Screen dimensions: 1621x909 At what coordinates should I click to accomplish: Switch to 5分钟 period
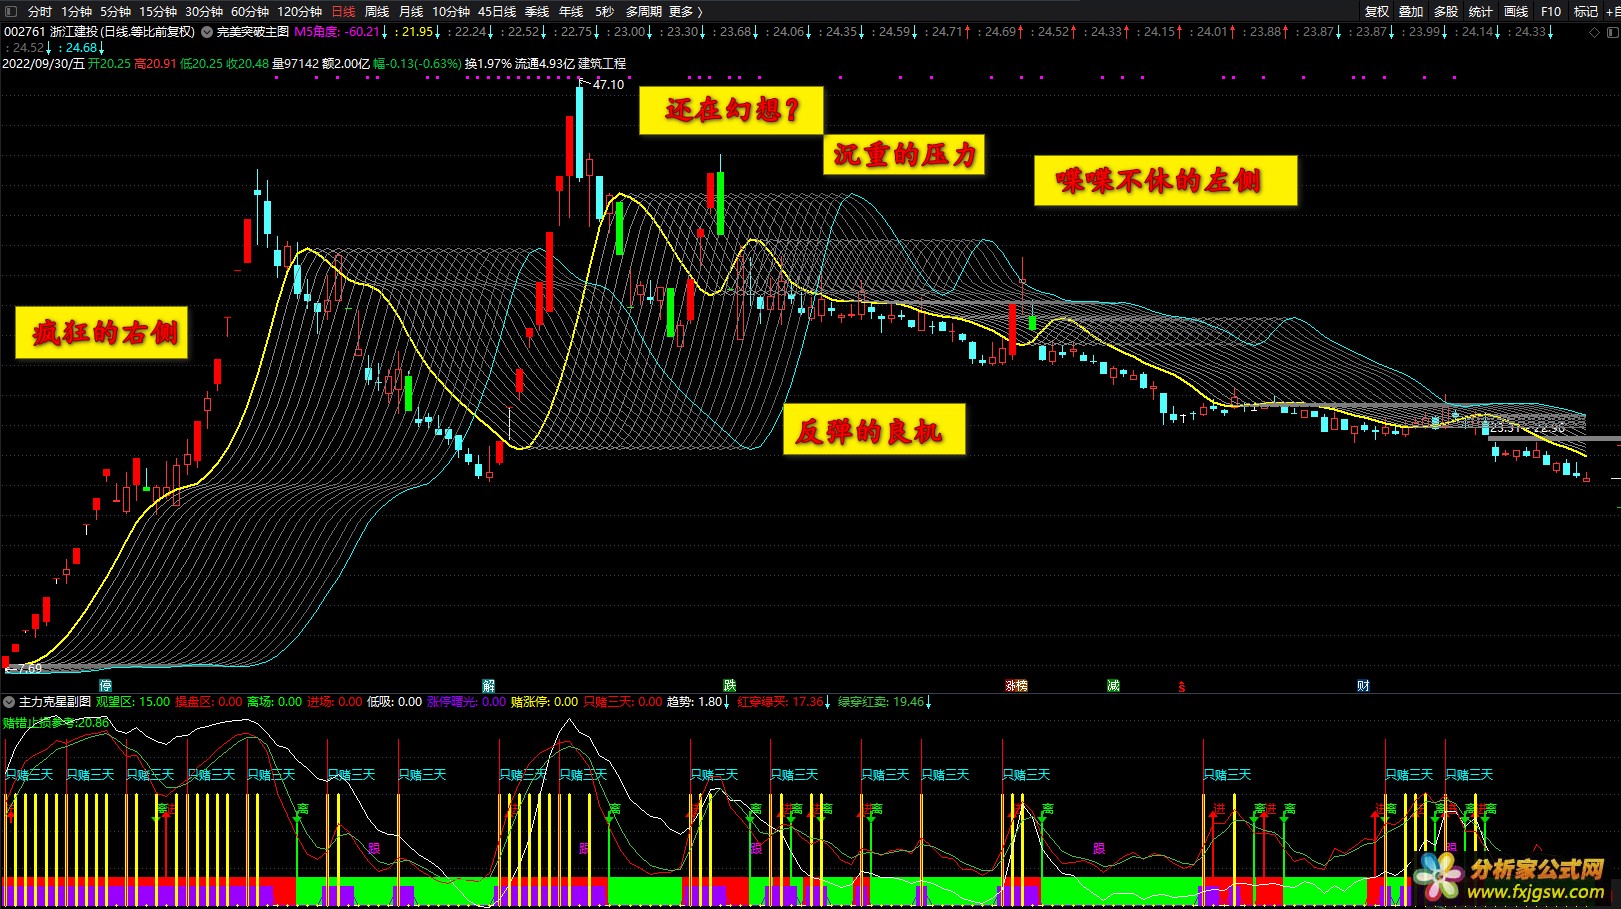[116, 12]
